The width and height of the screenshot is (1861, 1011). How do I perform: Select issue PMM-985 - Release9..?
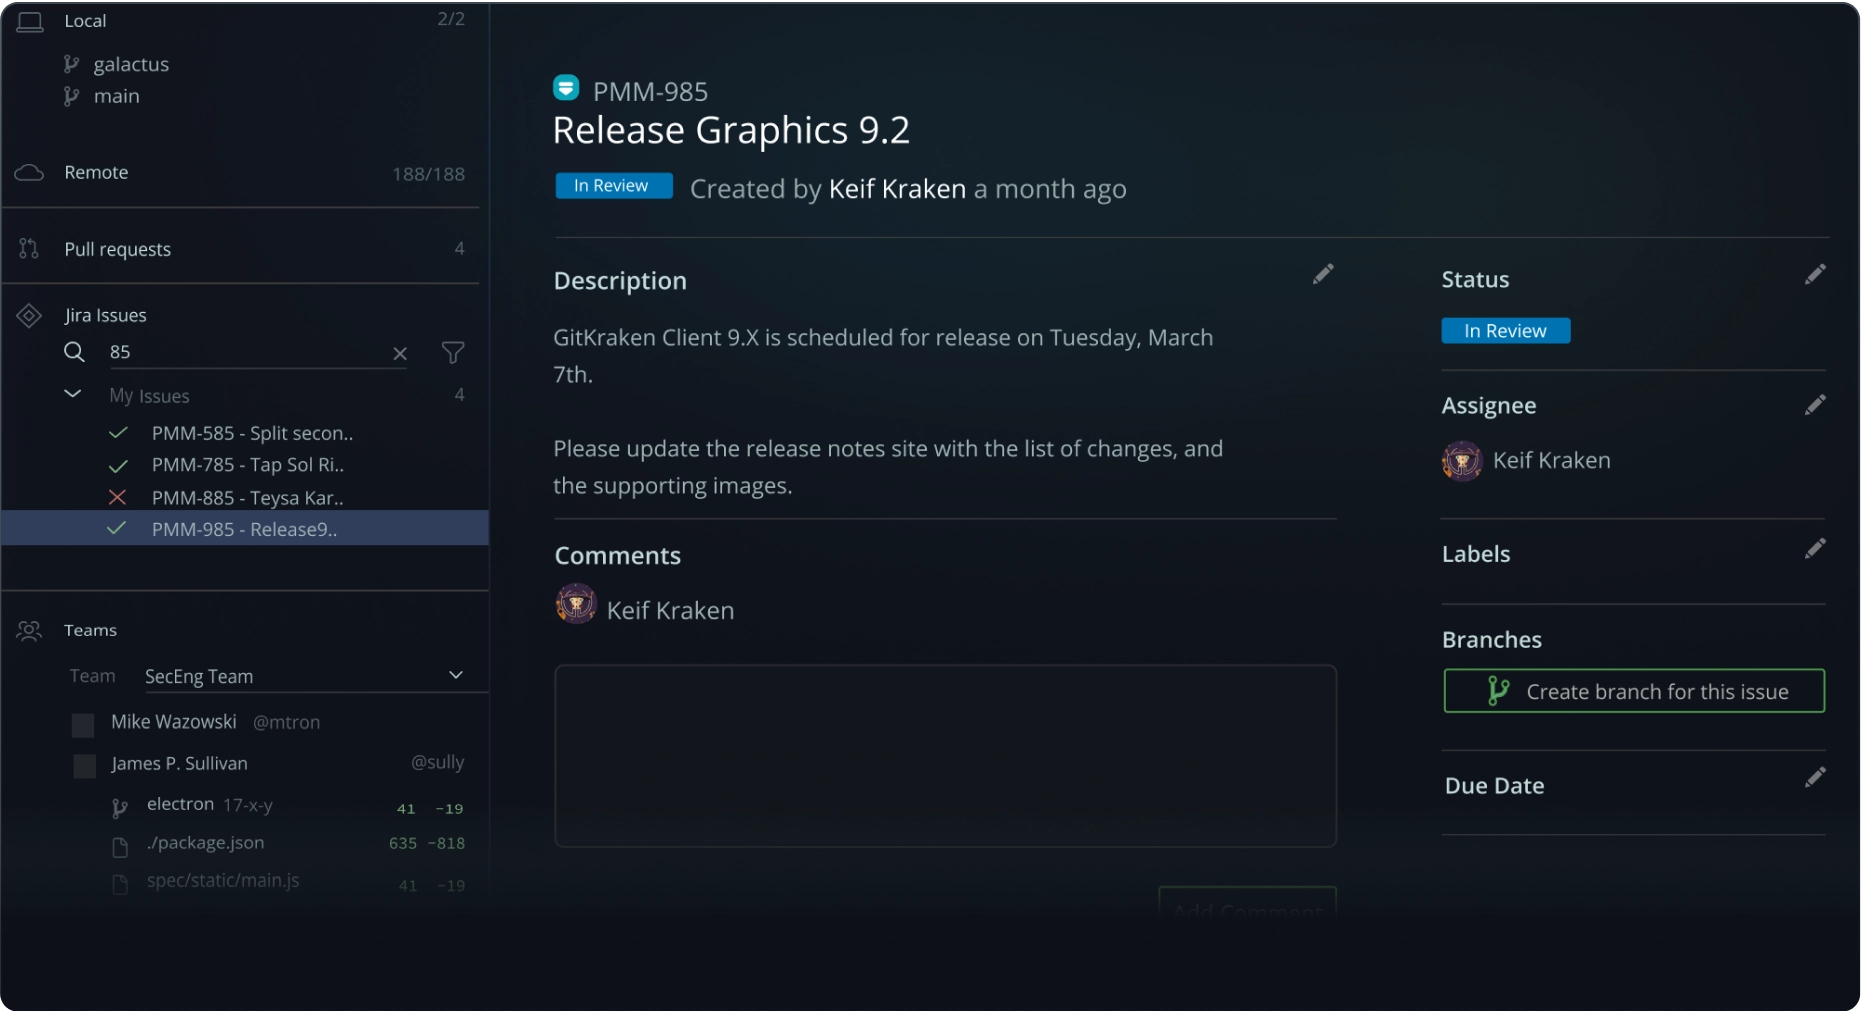(245, 529)
